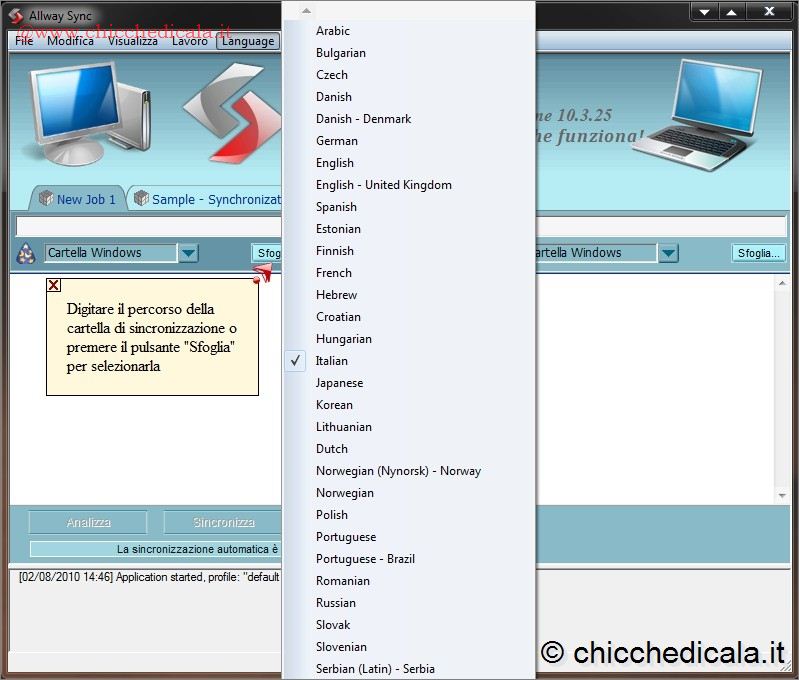The height and width of the screenshot is (680, 799).
Task: Expand the left Cartella Windows dropdown arrow
Action: 189,253
